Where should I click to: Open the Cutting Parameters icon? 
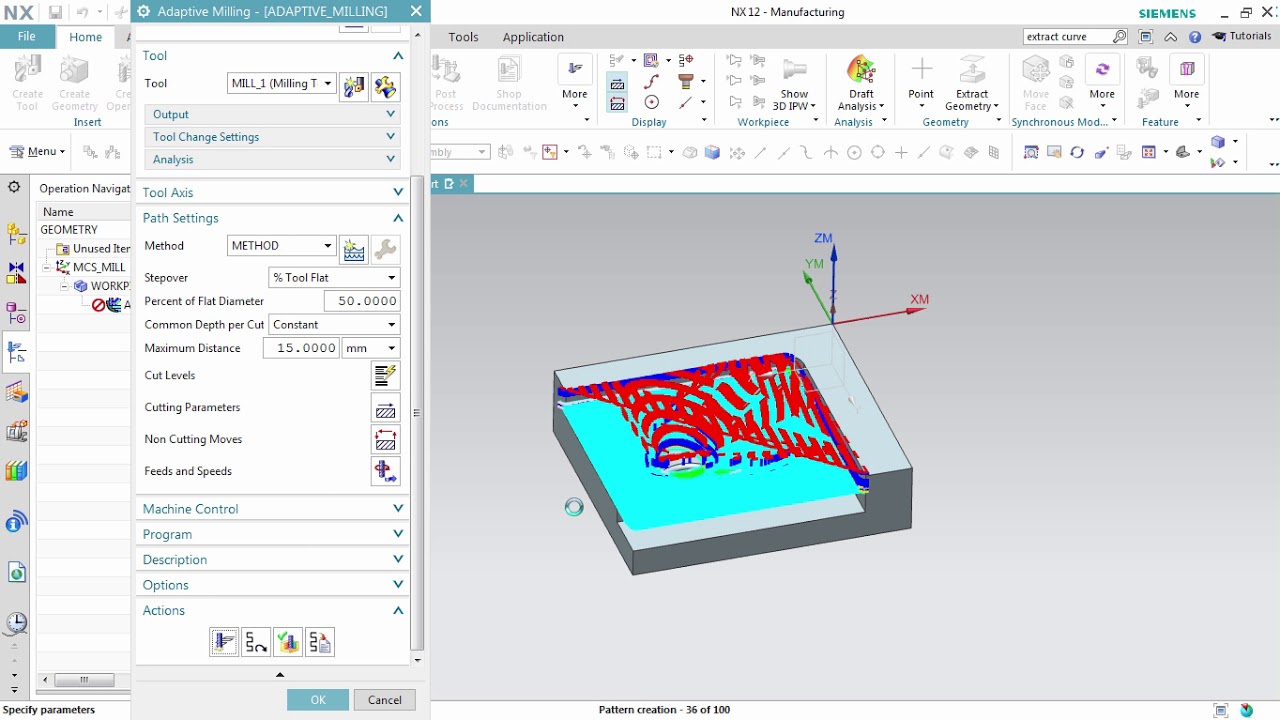pyautogui.click(x=385, y=408)
